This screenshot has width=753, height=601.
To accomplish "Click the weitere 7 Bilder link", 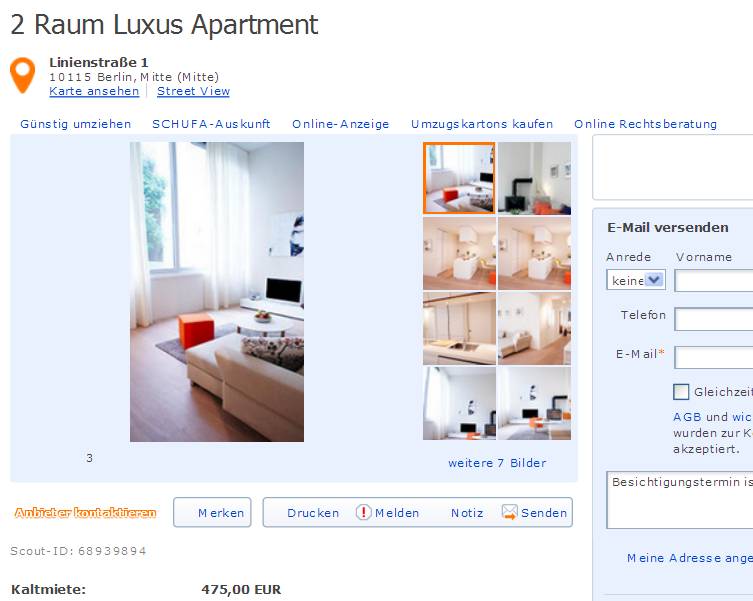I will [497, 463].
